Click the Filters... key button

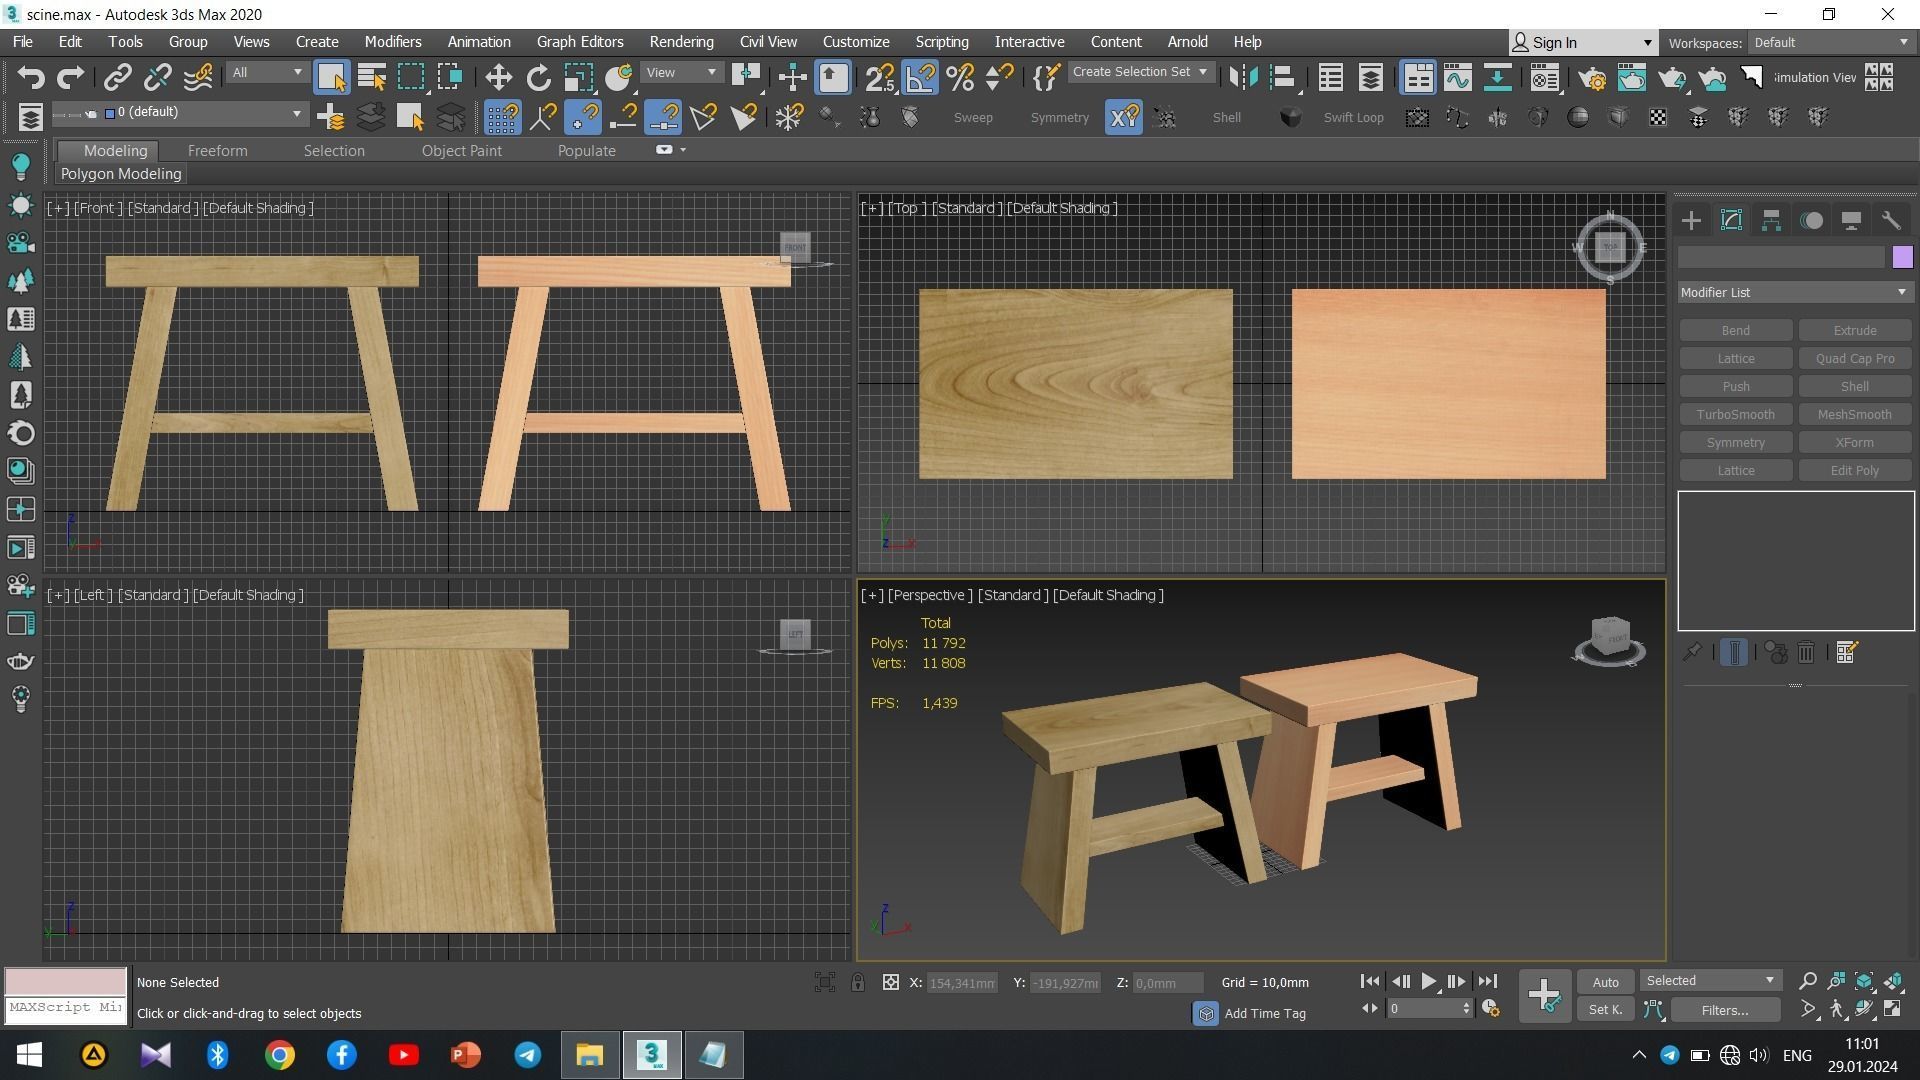(x=1725, y=1010)
